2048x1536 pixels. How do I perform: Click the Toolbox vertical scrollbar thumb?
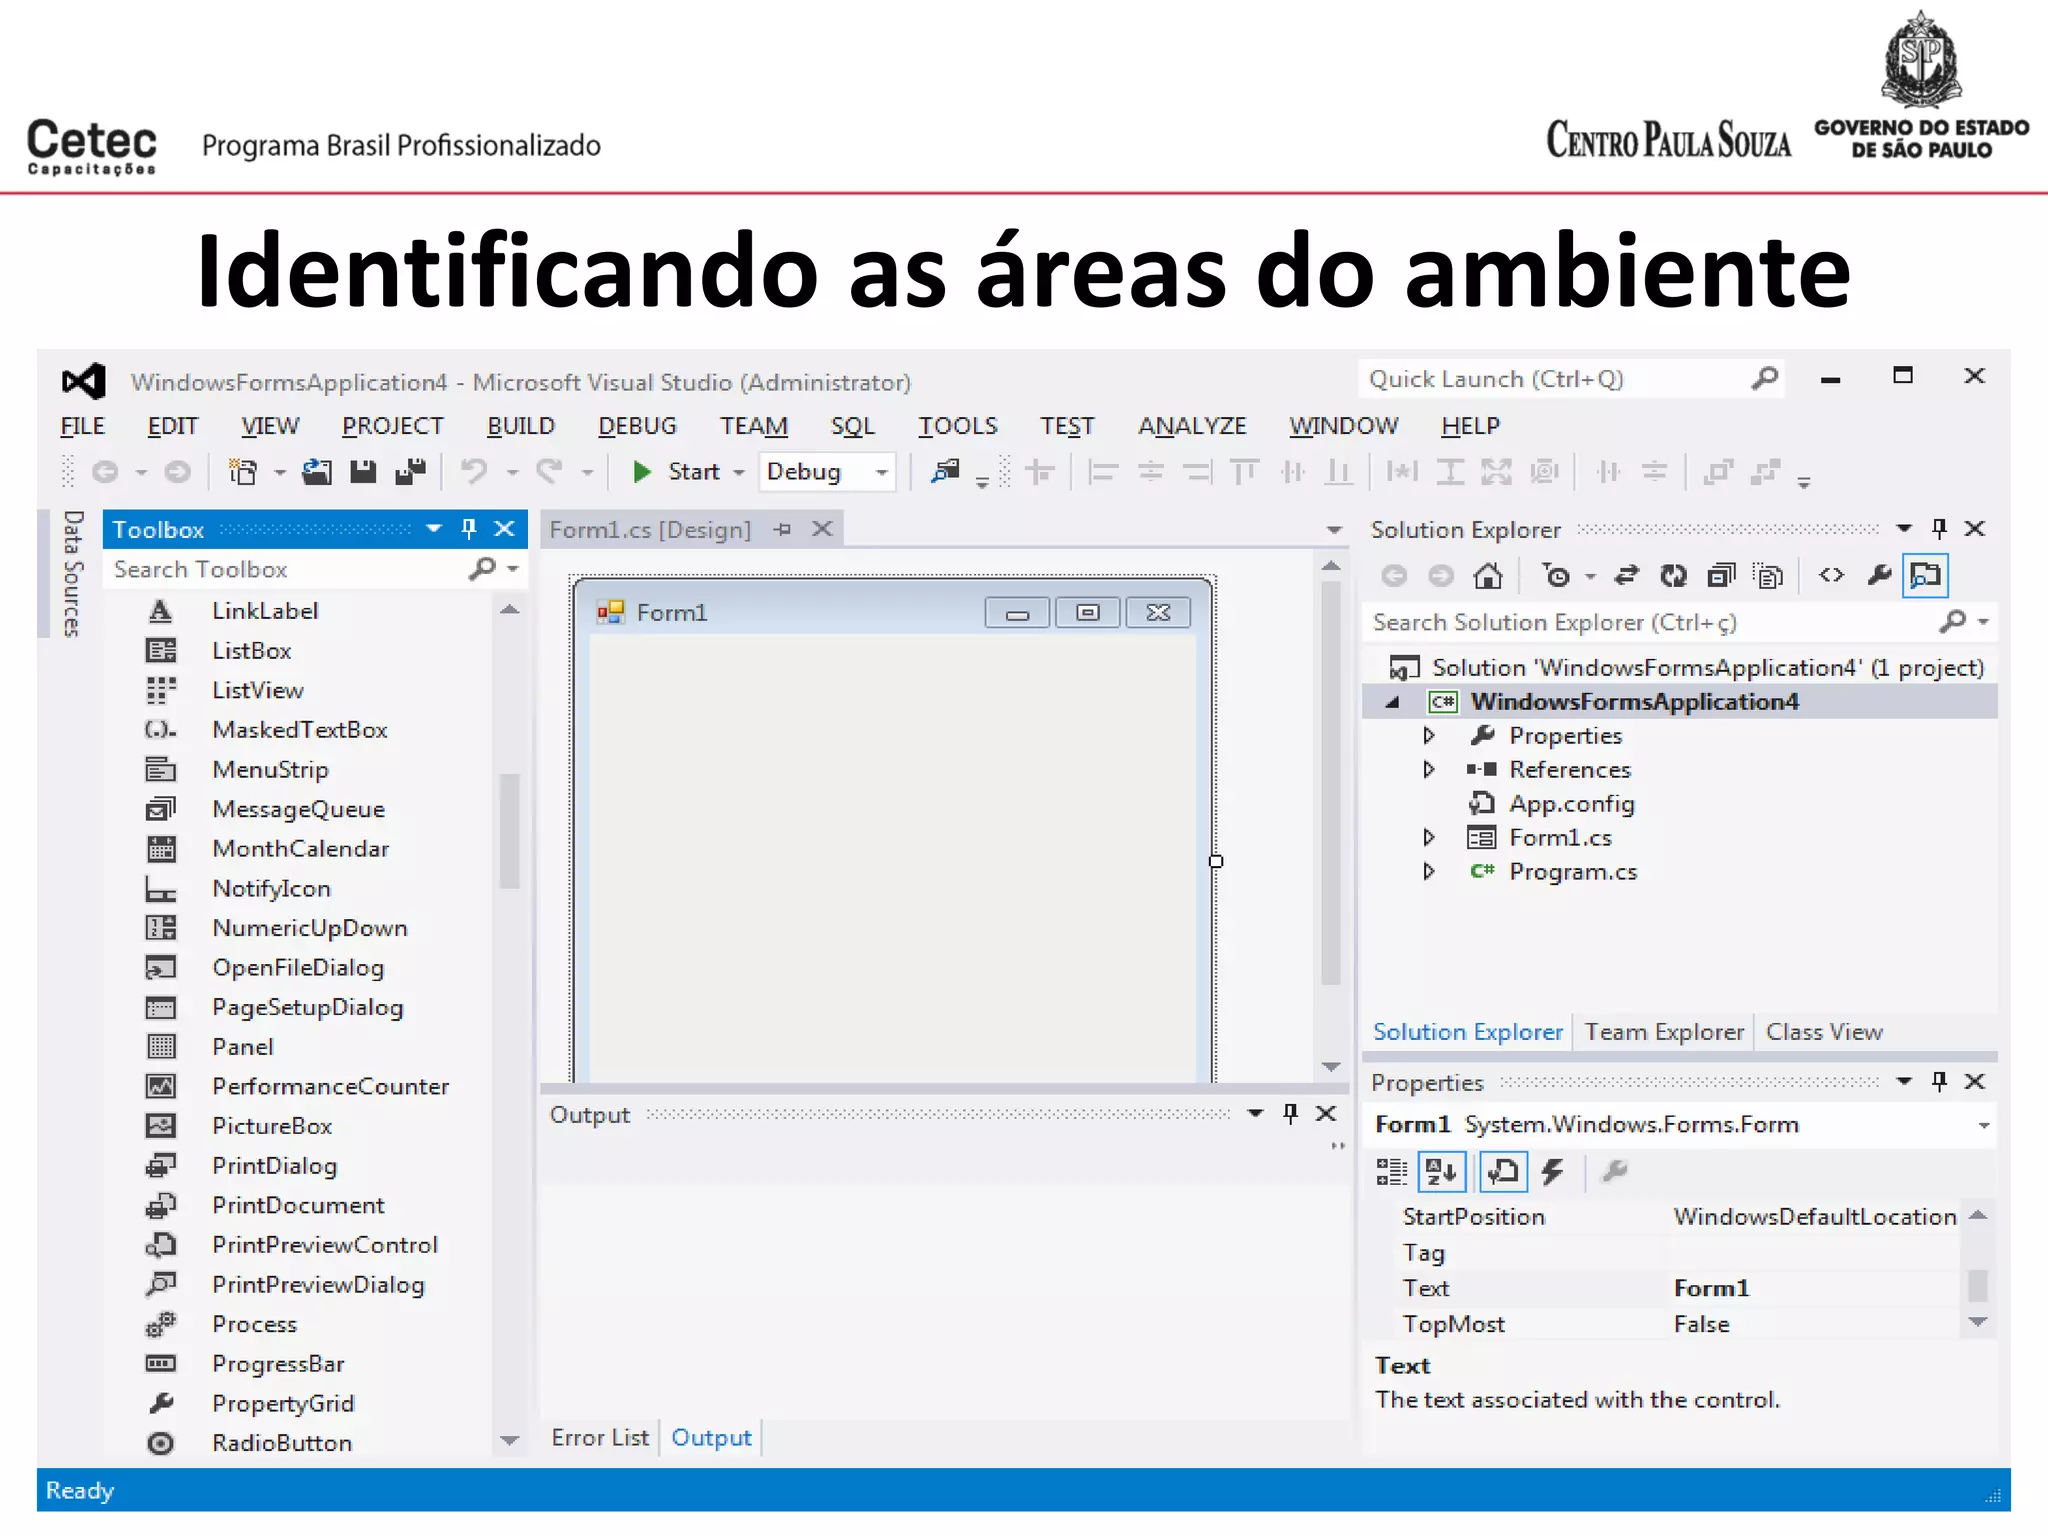(x=510, y=830)
